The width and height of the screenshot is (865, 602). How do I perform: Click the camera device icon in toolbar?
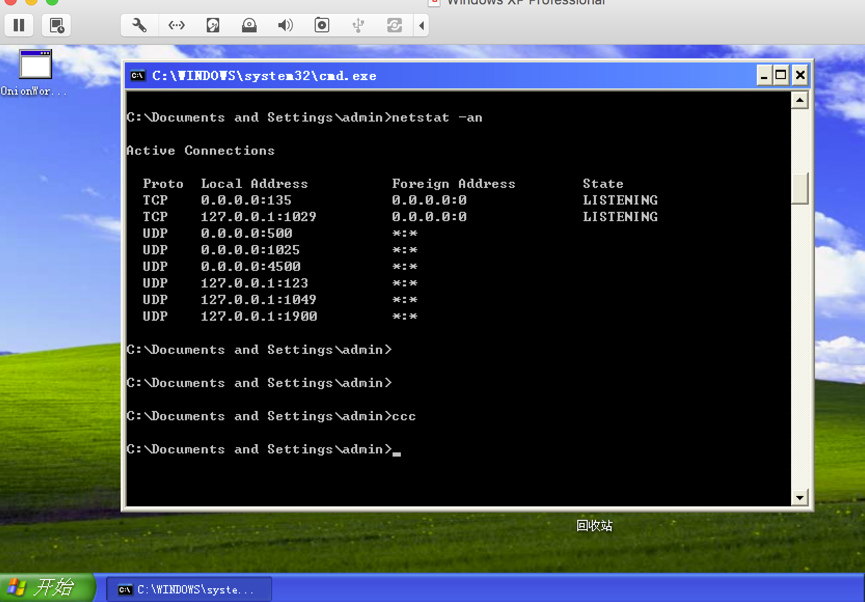[322, 25]
